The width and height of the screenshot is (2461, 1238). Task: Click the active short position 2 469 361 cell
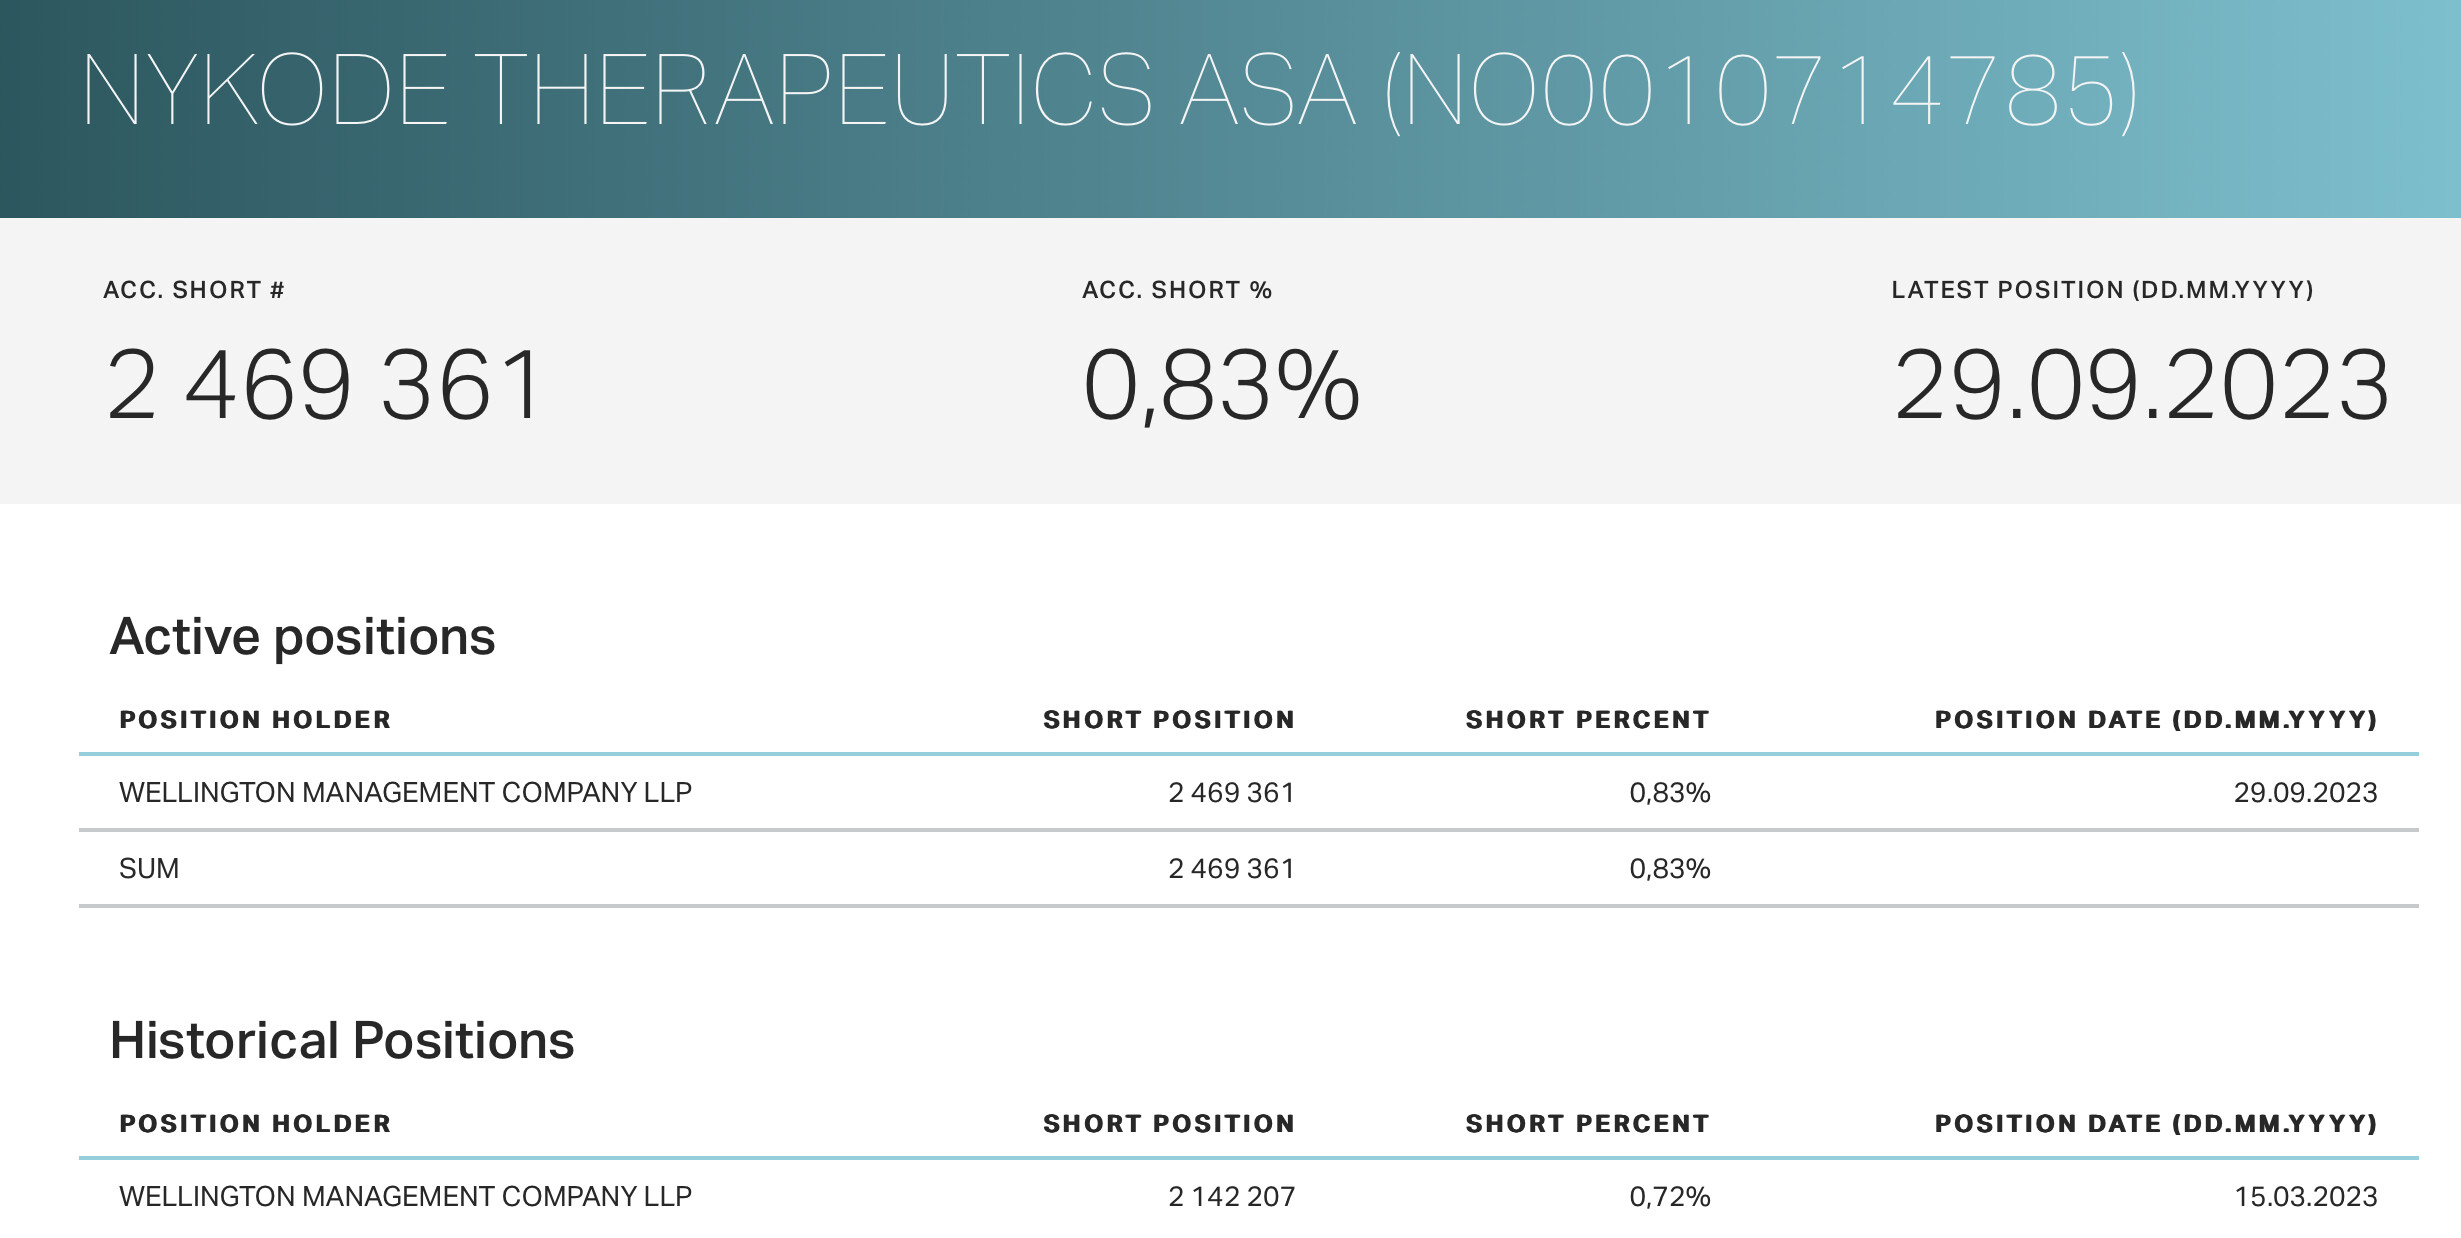click(x=1231, y=792)
